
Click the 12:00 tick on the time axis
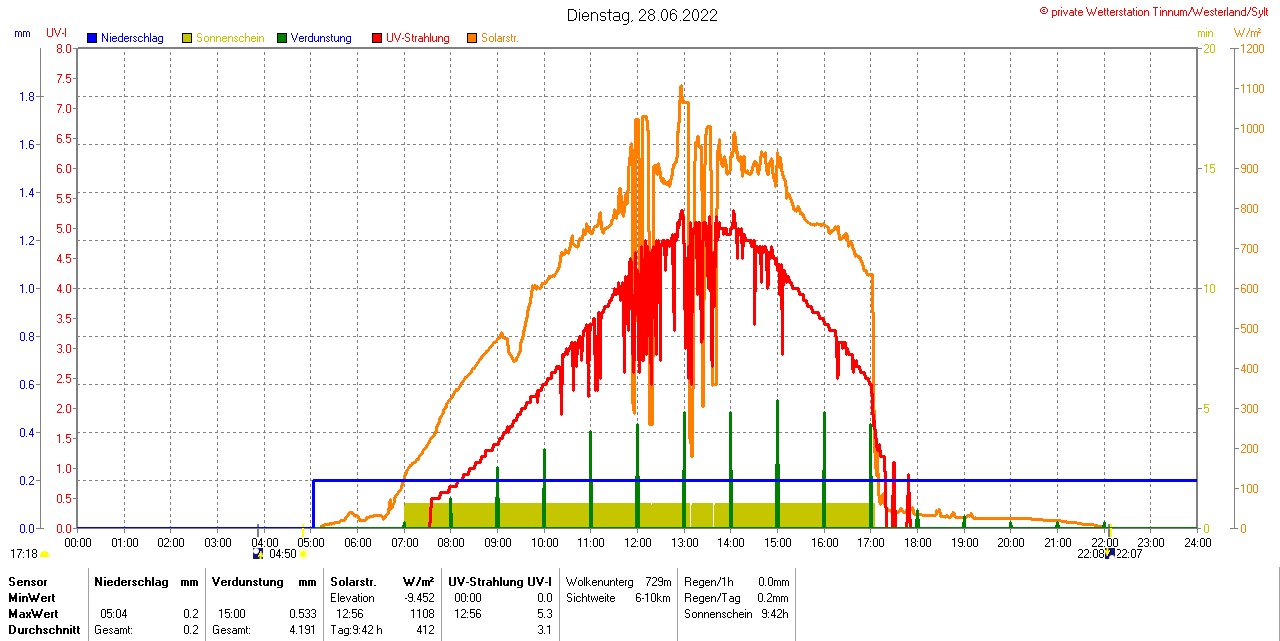tap(637, 542)
